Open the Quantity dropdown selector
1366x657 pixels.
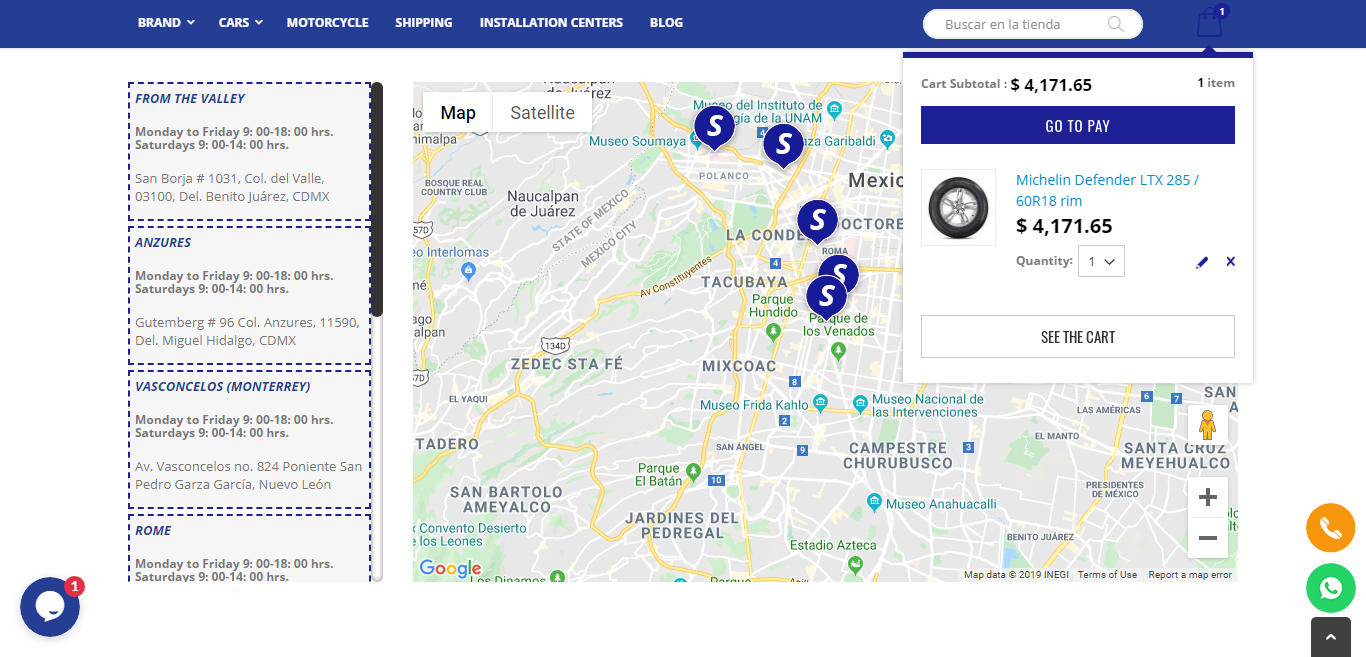pyautogui.click(x=1102, y=261)
